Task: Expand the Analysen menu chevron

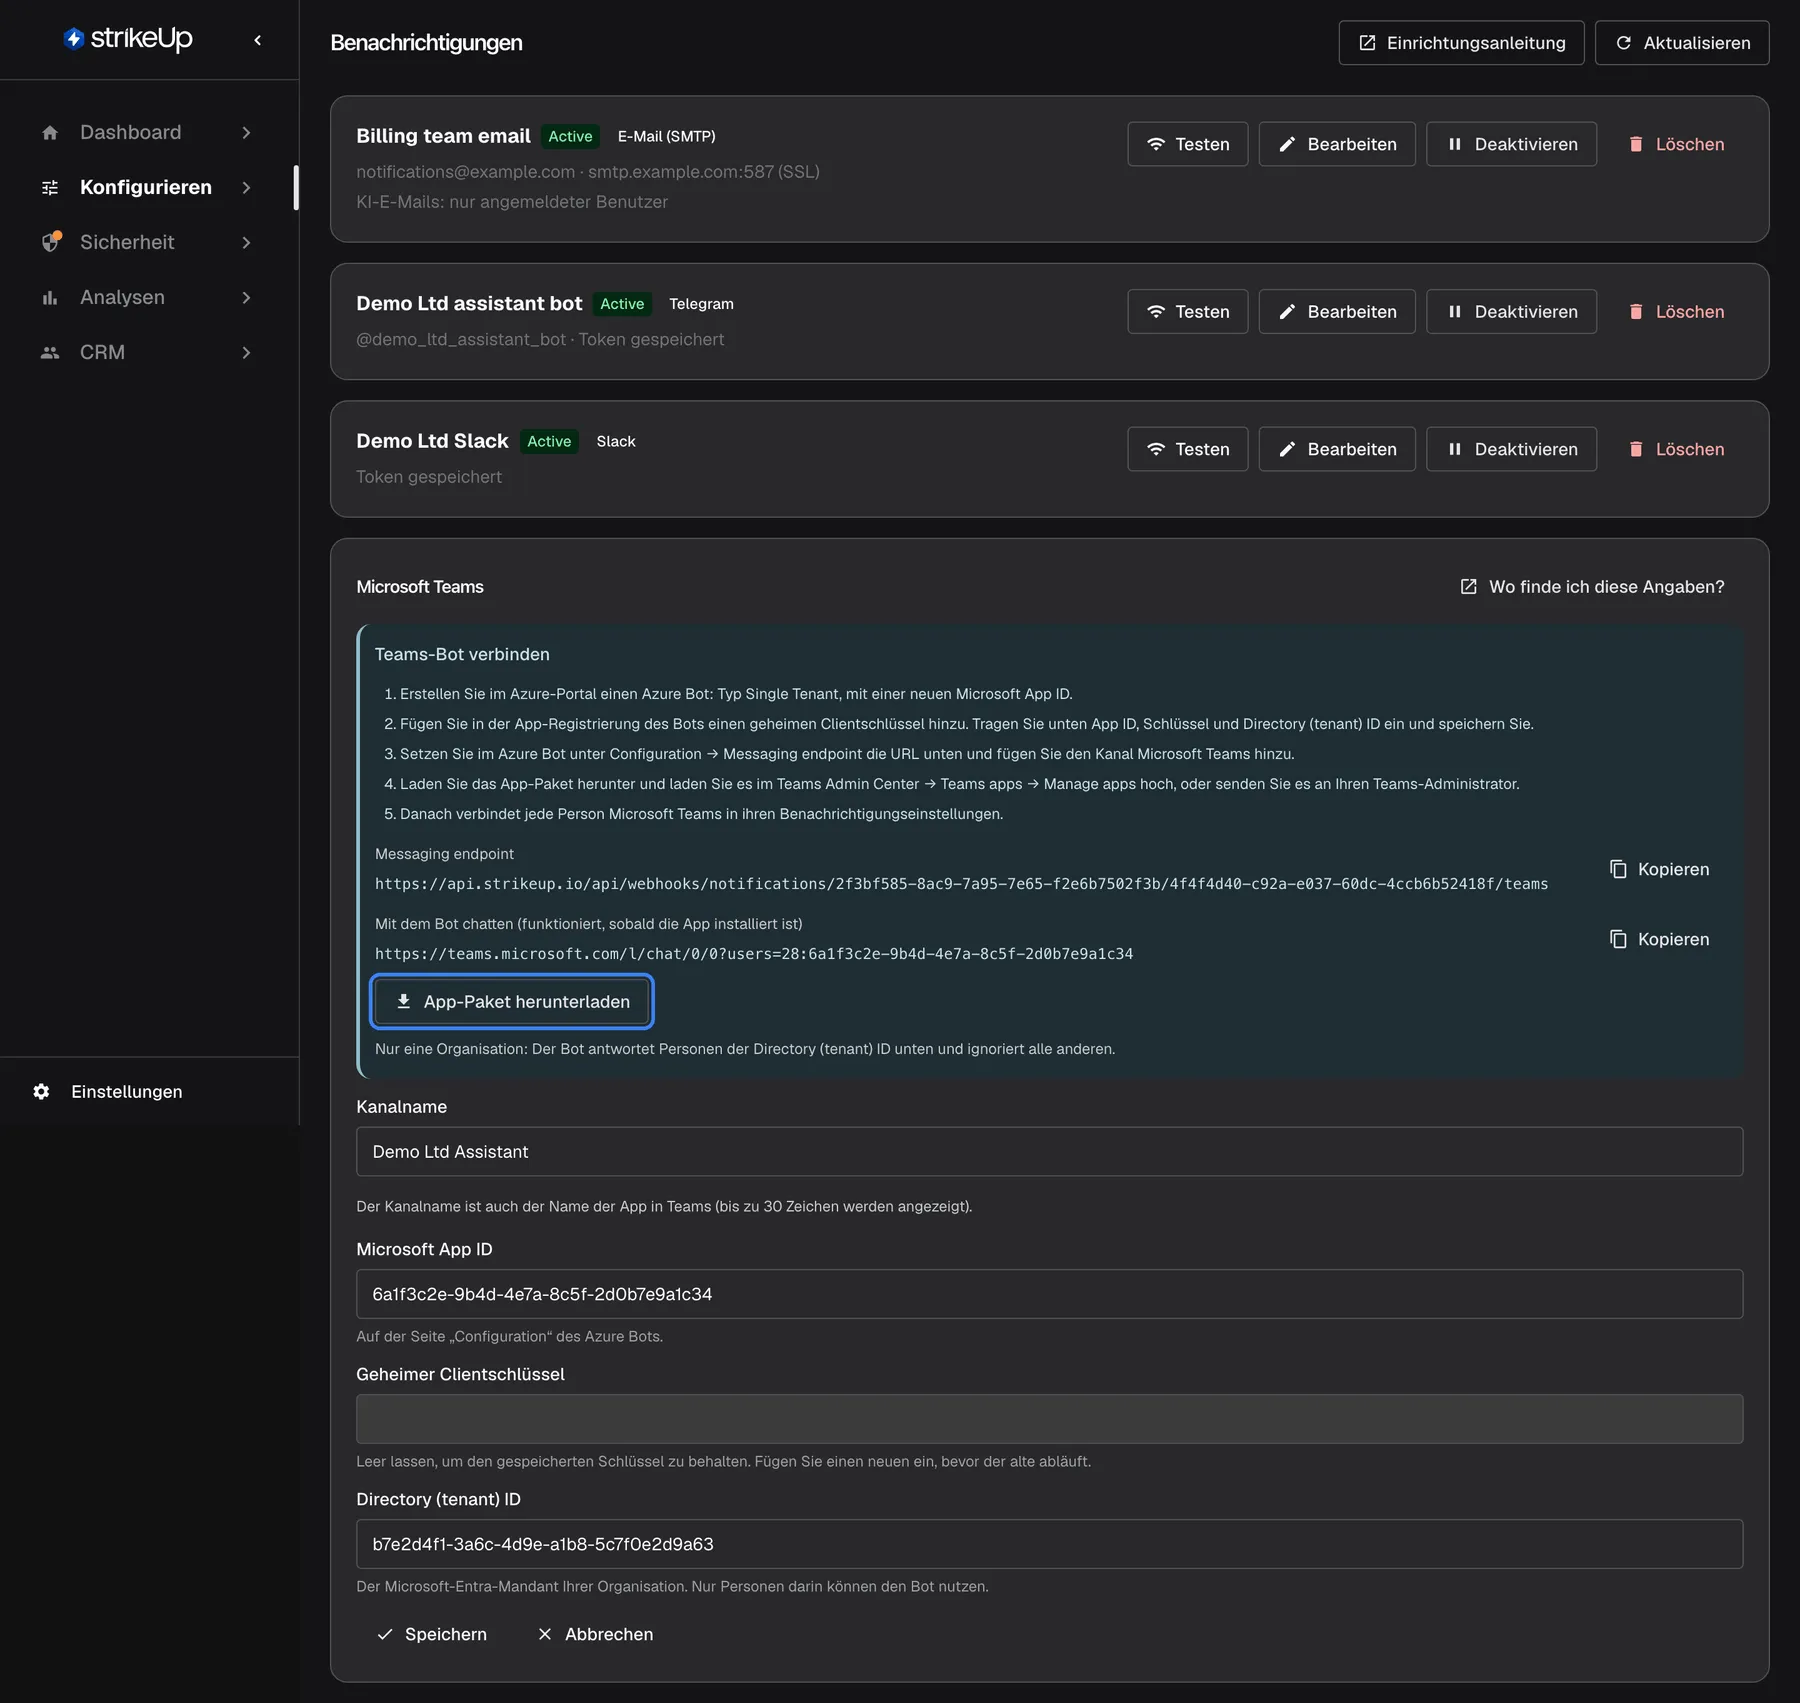Action: point(246,298)
